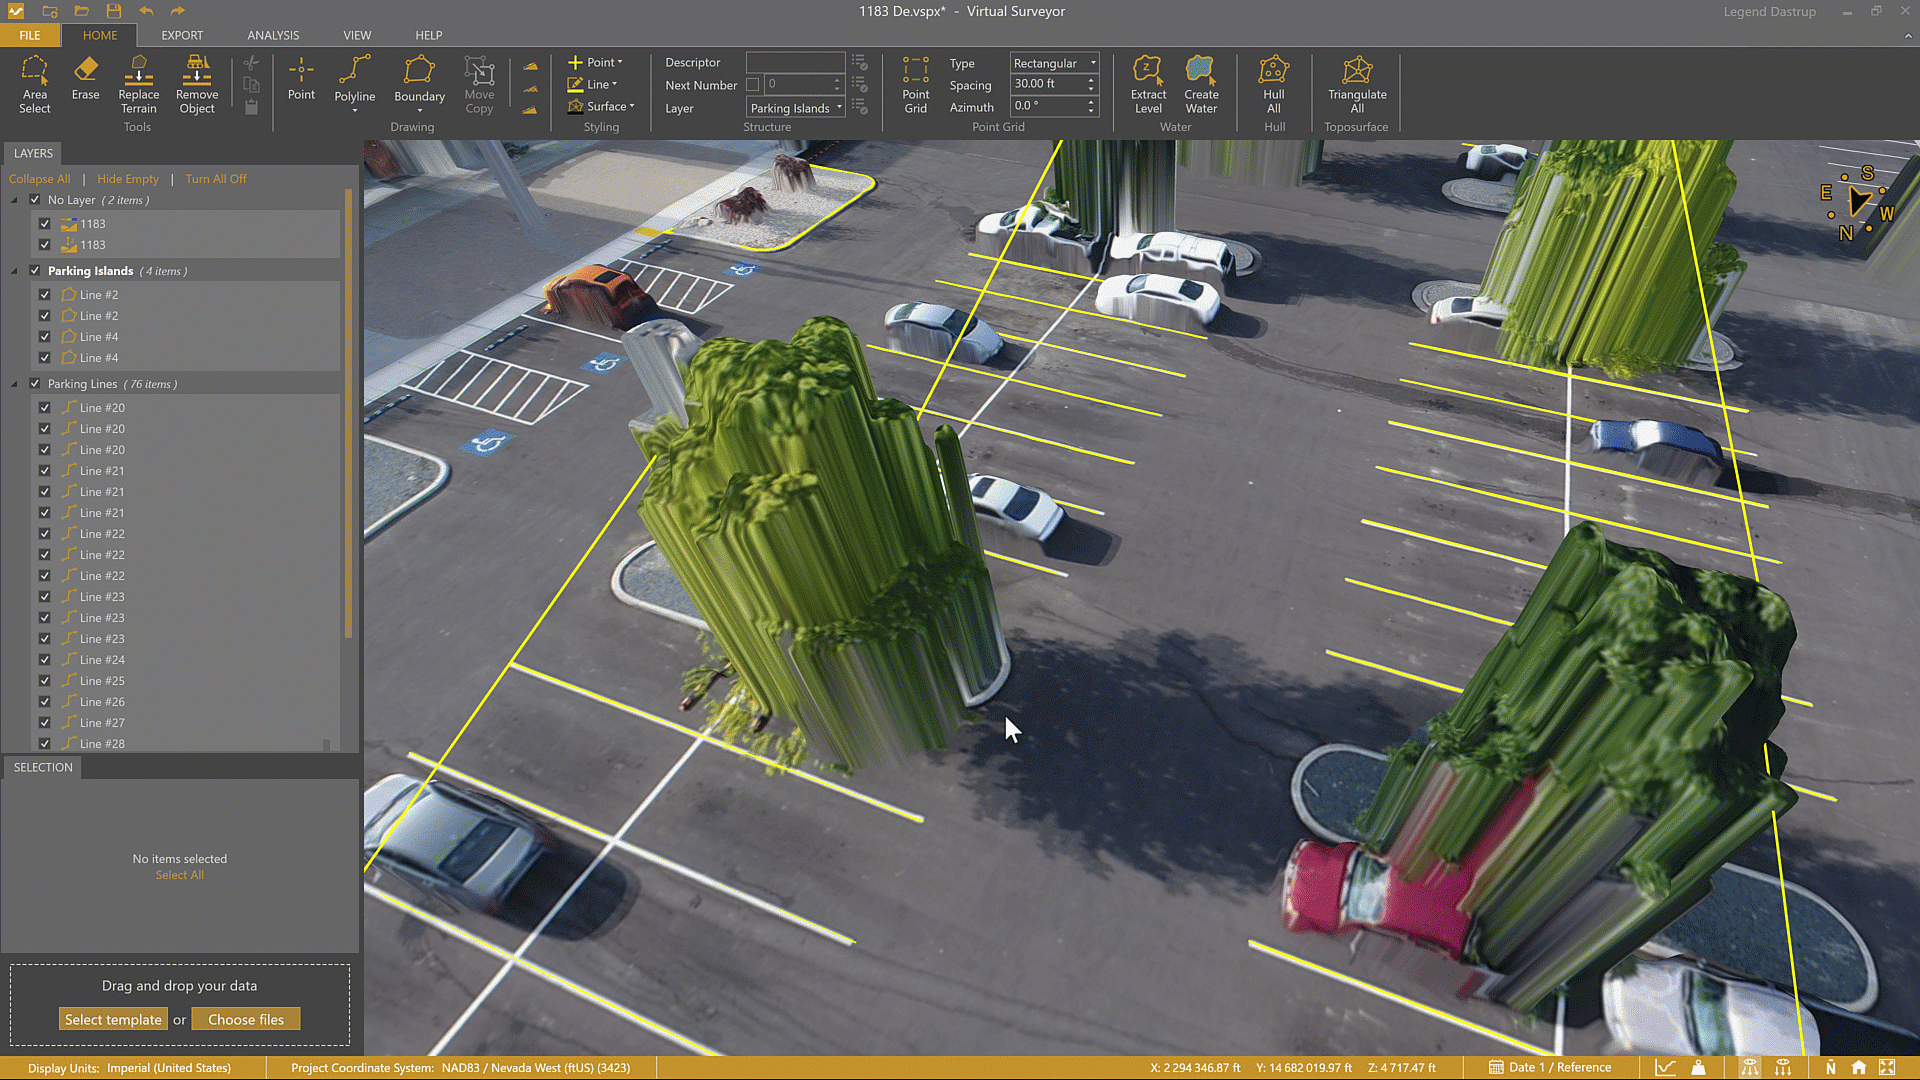Click the Choose files button
Viewport: 1920px width, 1080px height.
coord(246,1019)
